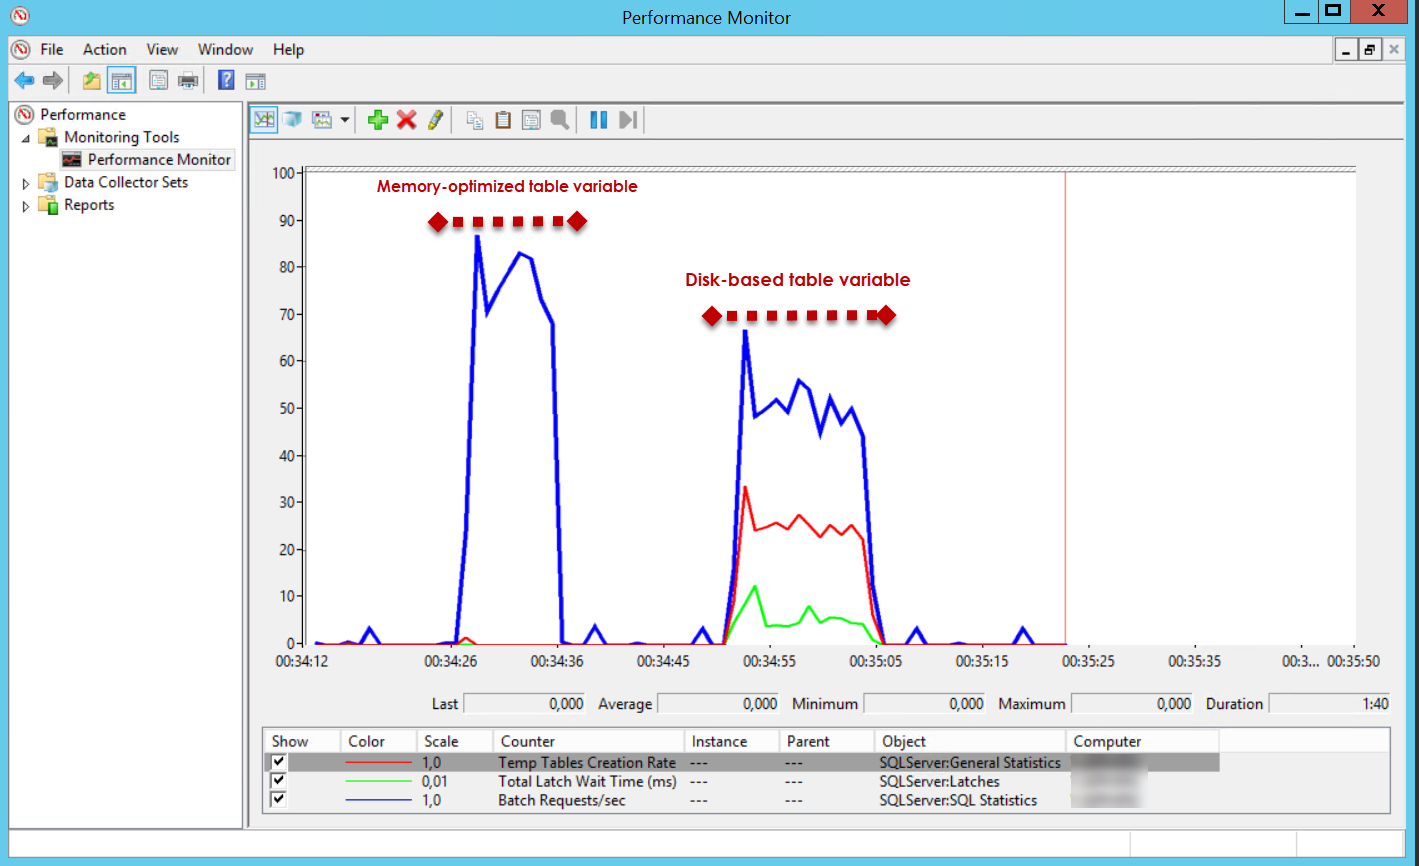Image resolution: width=1419 pixels, height=866 pixels.
Task: Click the Duration value field
Action: pos(1330,704)
